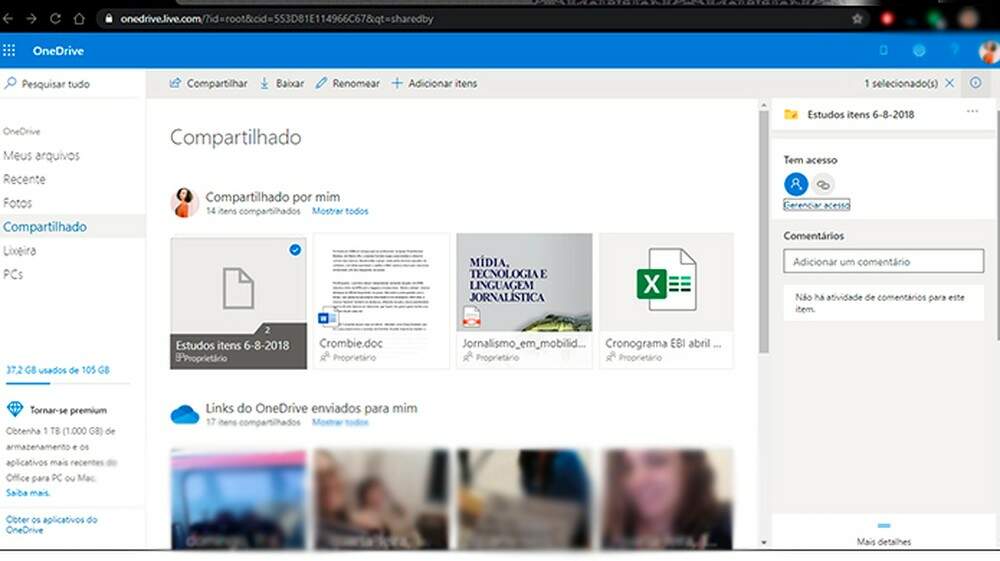This screenshot has height=561, width=1000.
Task: Uncheck the Estudos itens 6-8-2018 selection circle
Action: [295, 250]
